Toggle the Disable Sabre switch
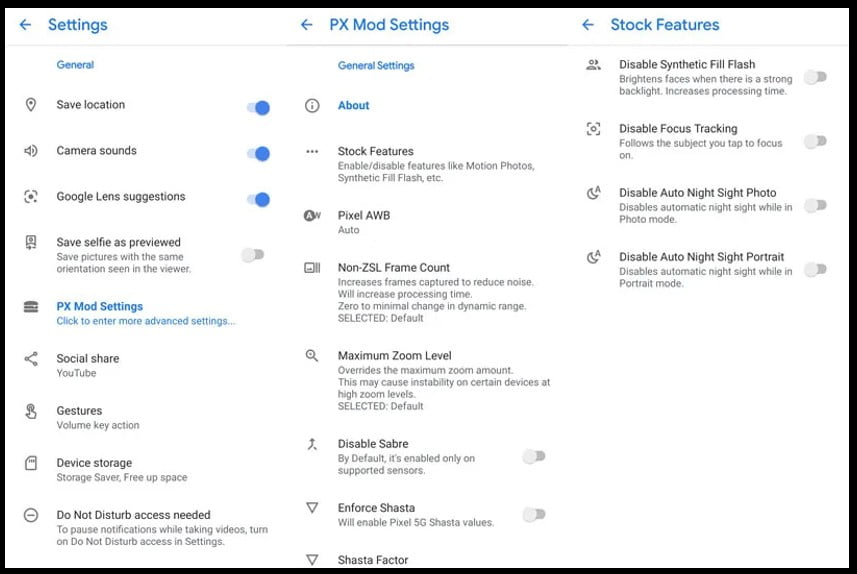 point(534,456)
